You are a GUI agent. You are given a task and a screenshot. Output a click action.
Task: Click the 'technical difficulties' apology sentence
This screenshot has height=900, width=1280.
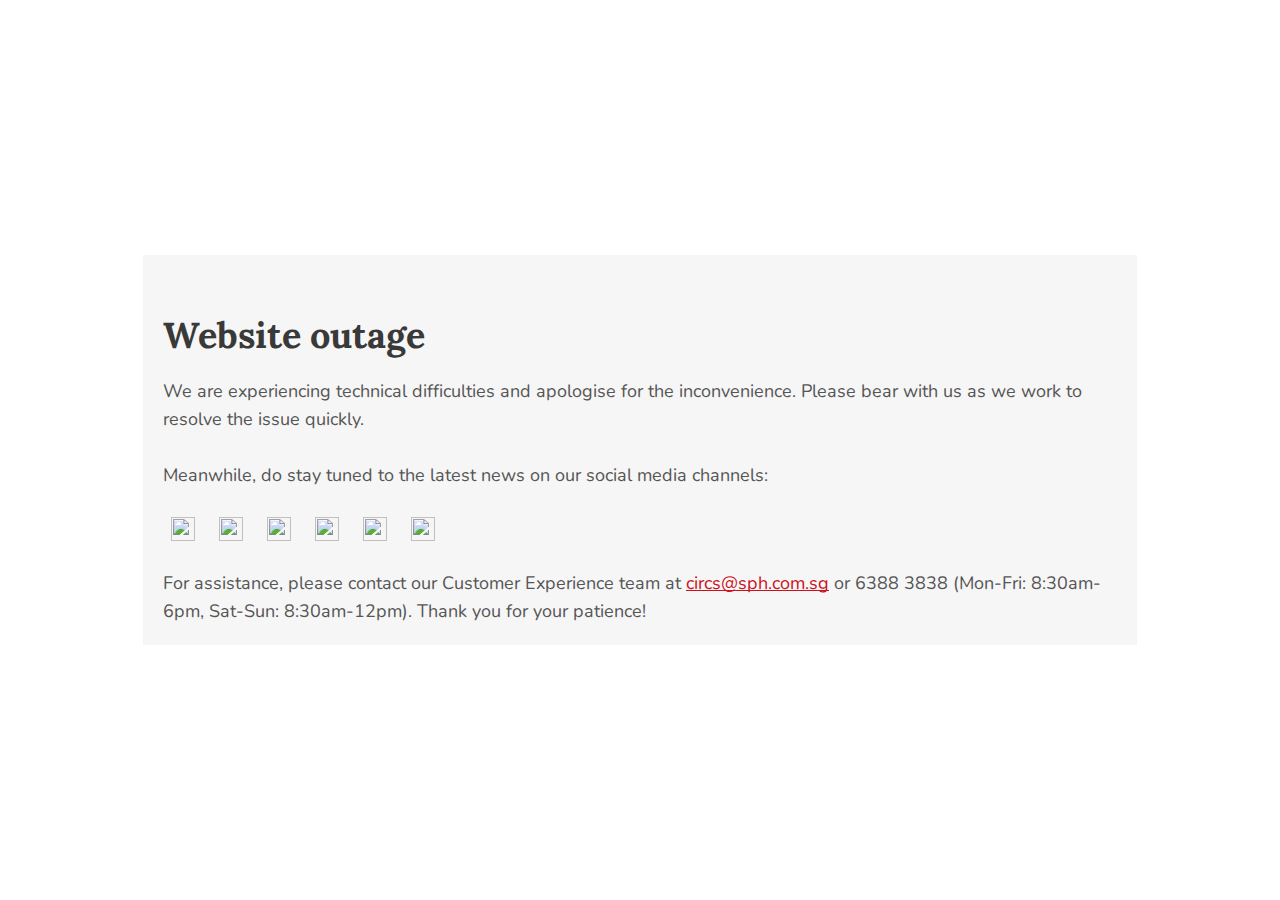tap(480, 391)
